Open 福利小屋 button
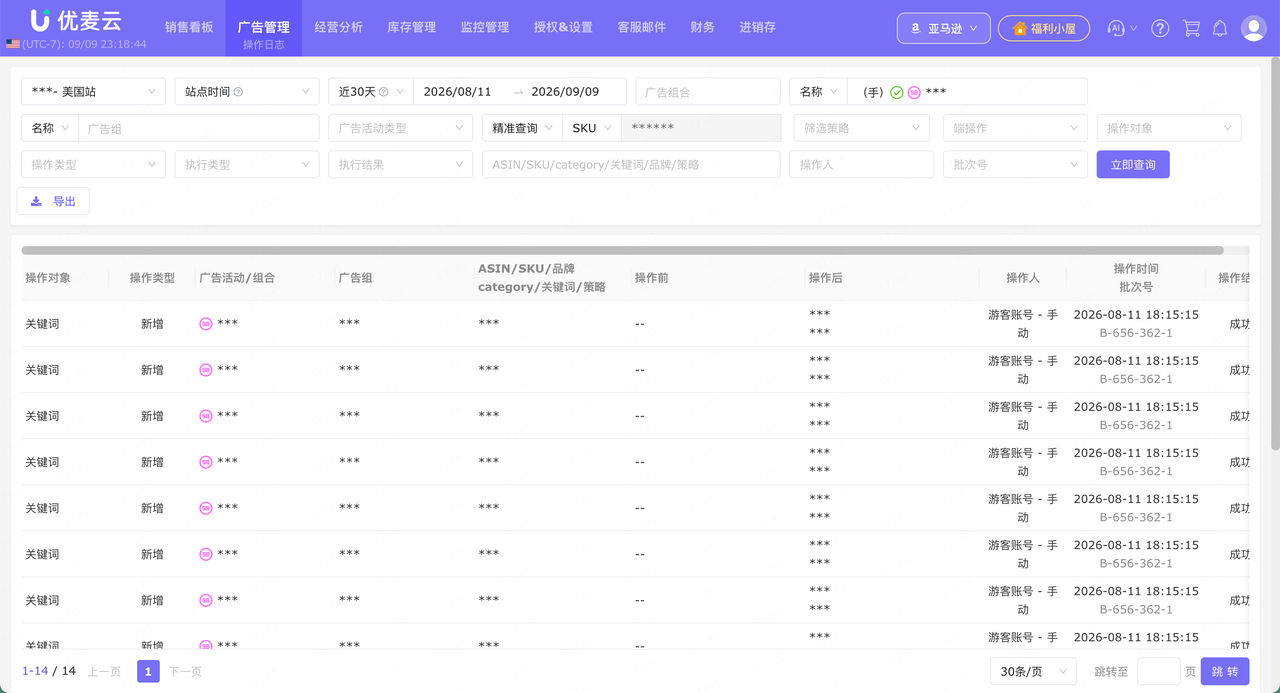1280x693 pixels. [1044, 28]
